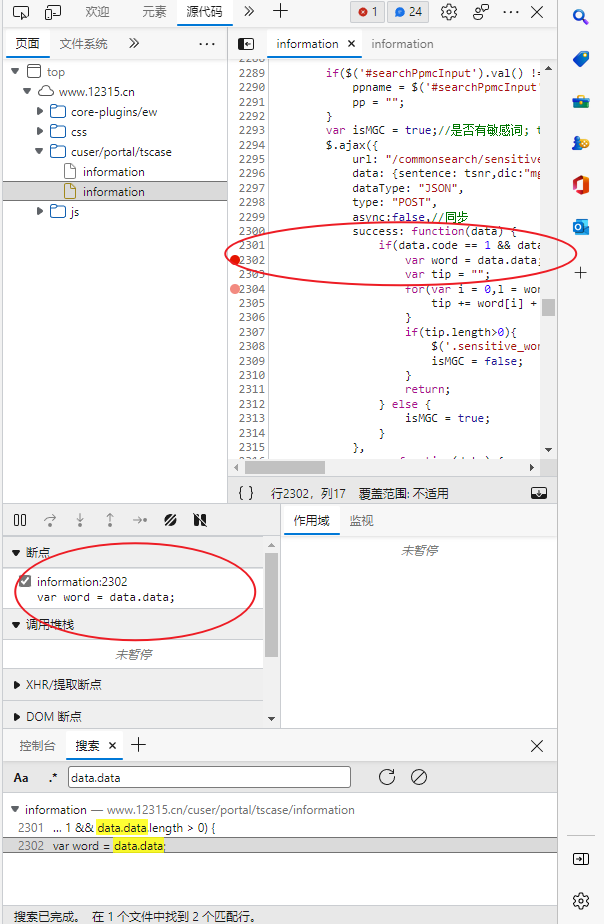Activate the inspect element picker icon
Viewport: 604px width, 924px height.
coord(21,12)
